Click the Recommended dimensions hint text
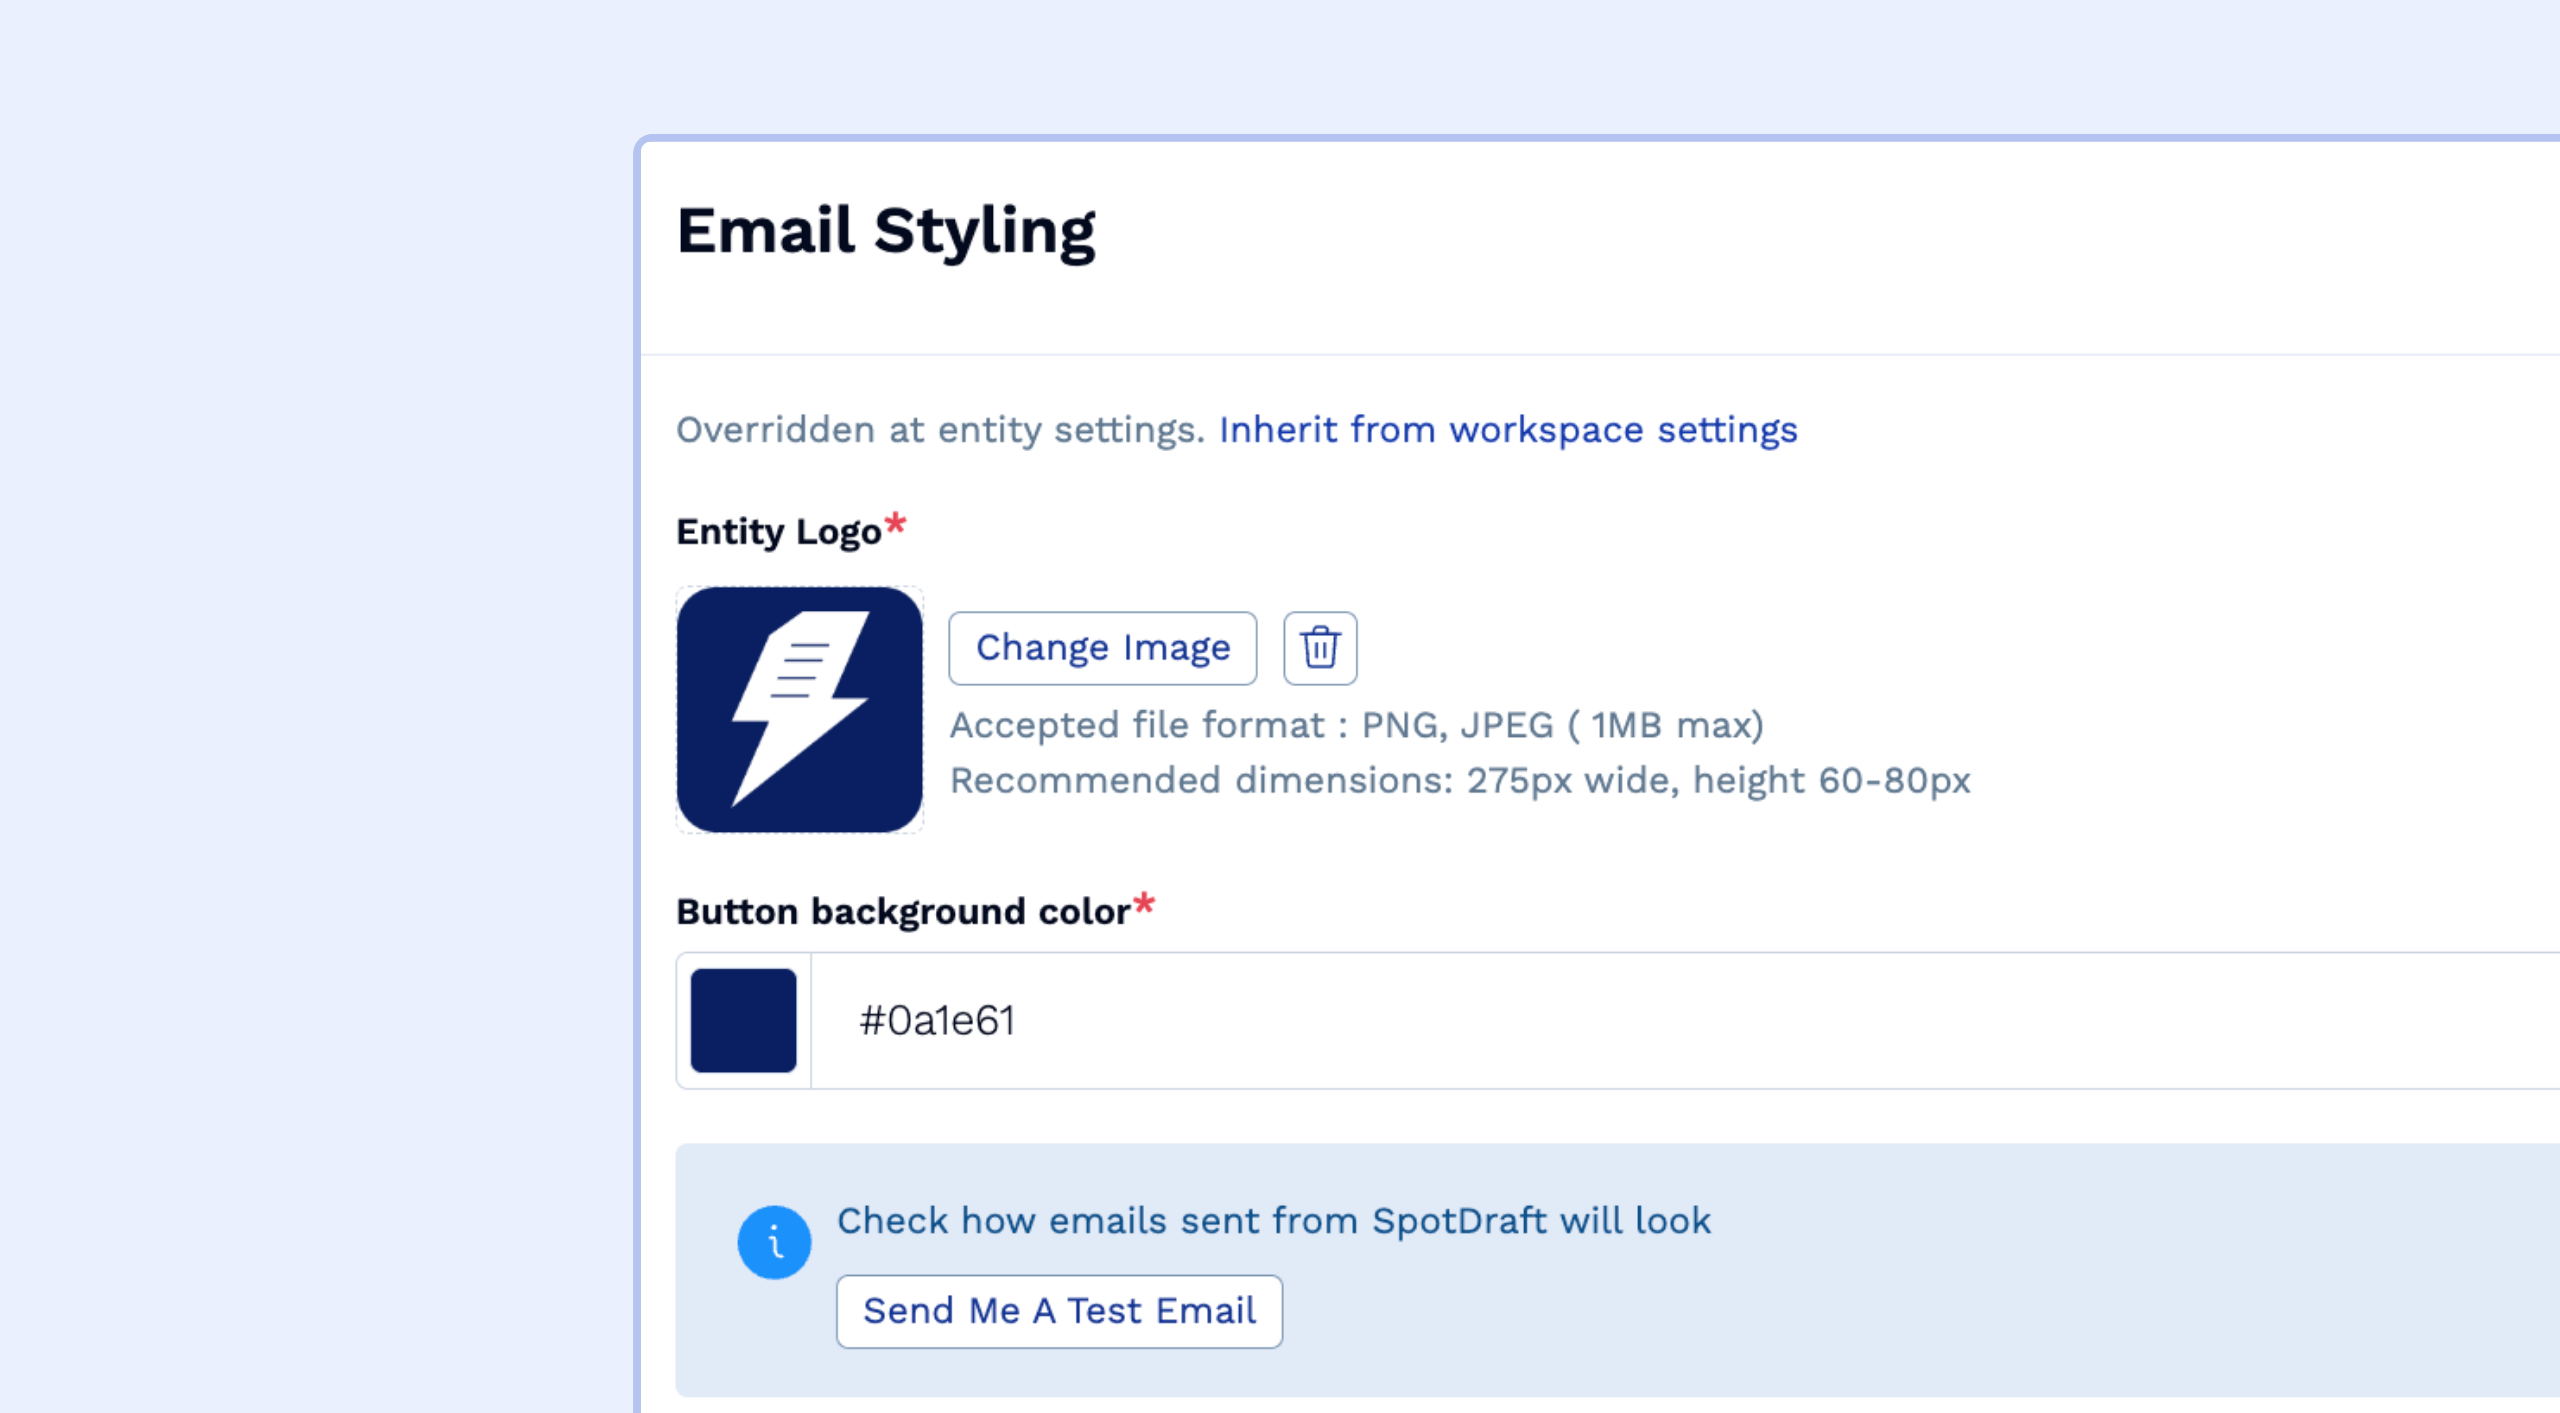This screenshot has width=2560, height=1413. pyautogui.click(x=1459, y=780)
